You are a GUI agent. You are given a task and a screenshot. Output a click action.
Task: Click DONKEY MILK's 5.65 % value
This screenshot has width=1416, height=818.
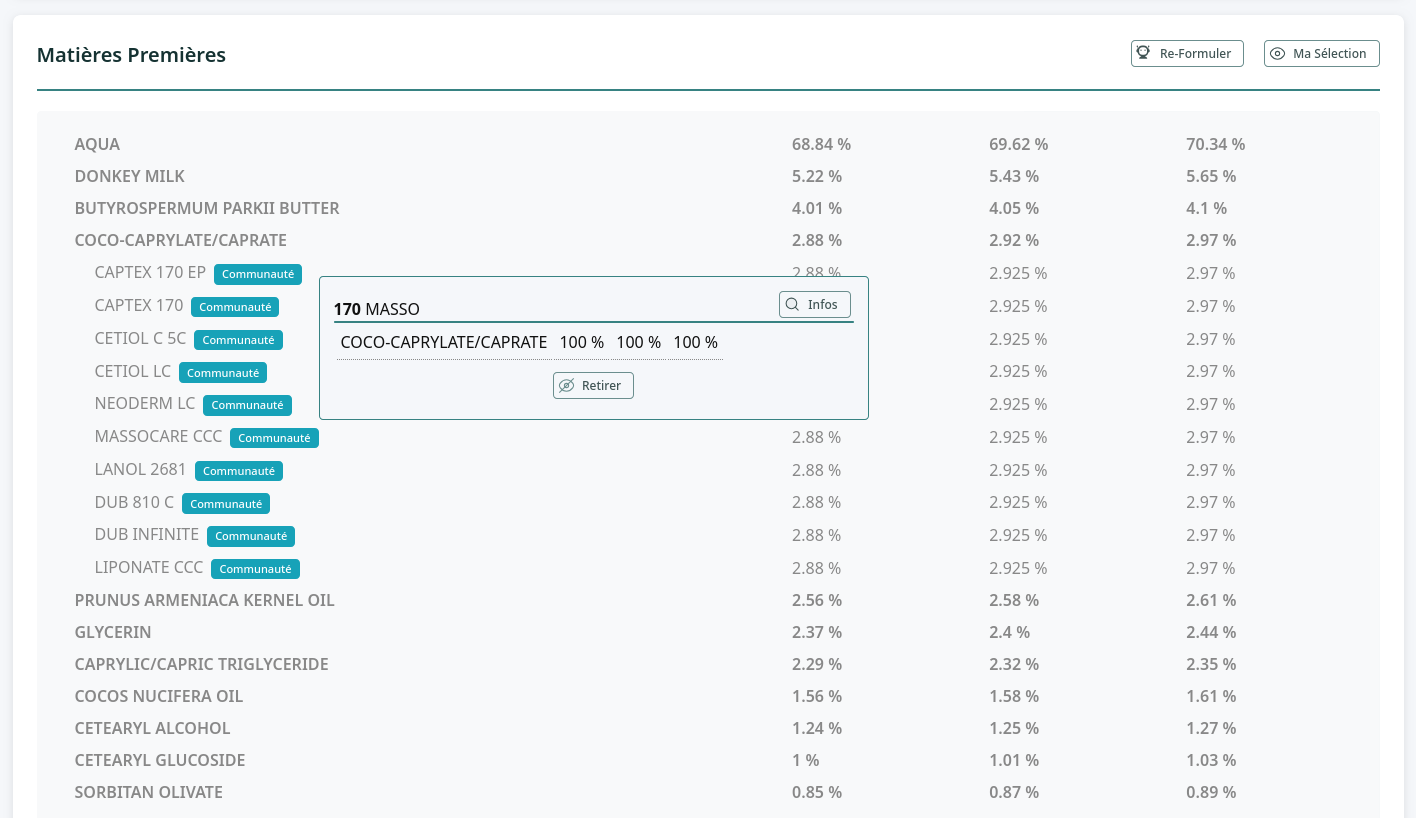coord(1211,176)
